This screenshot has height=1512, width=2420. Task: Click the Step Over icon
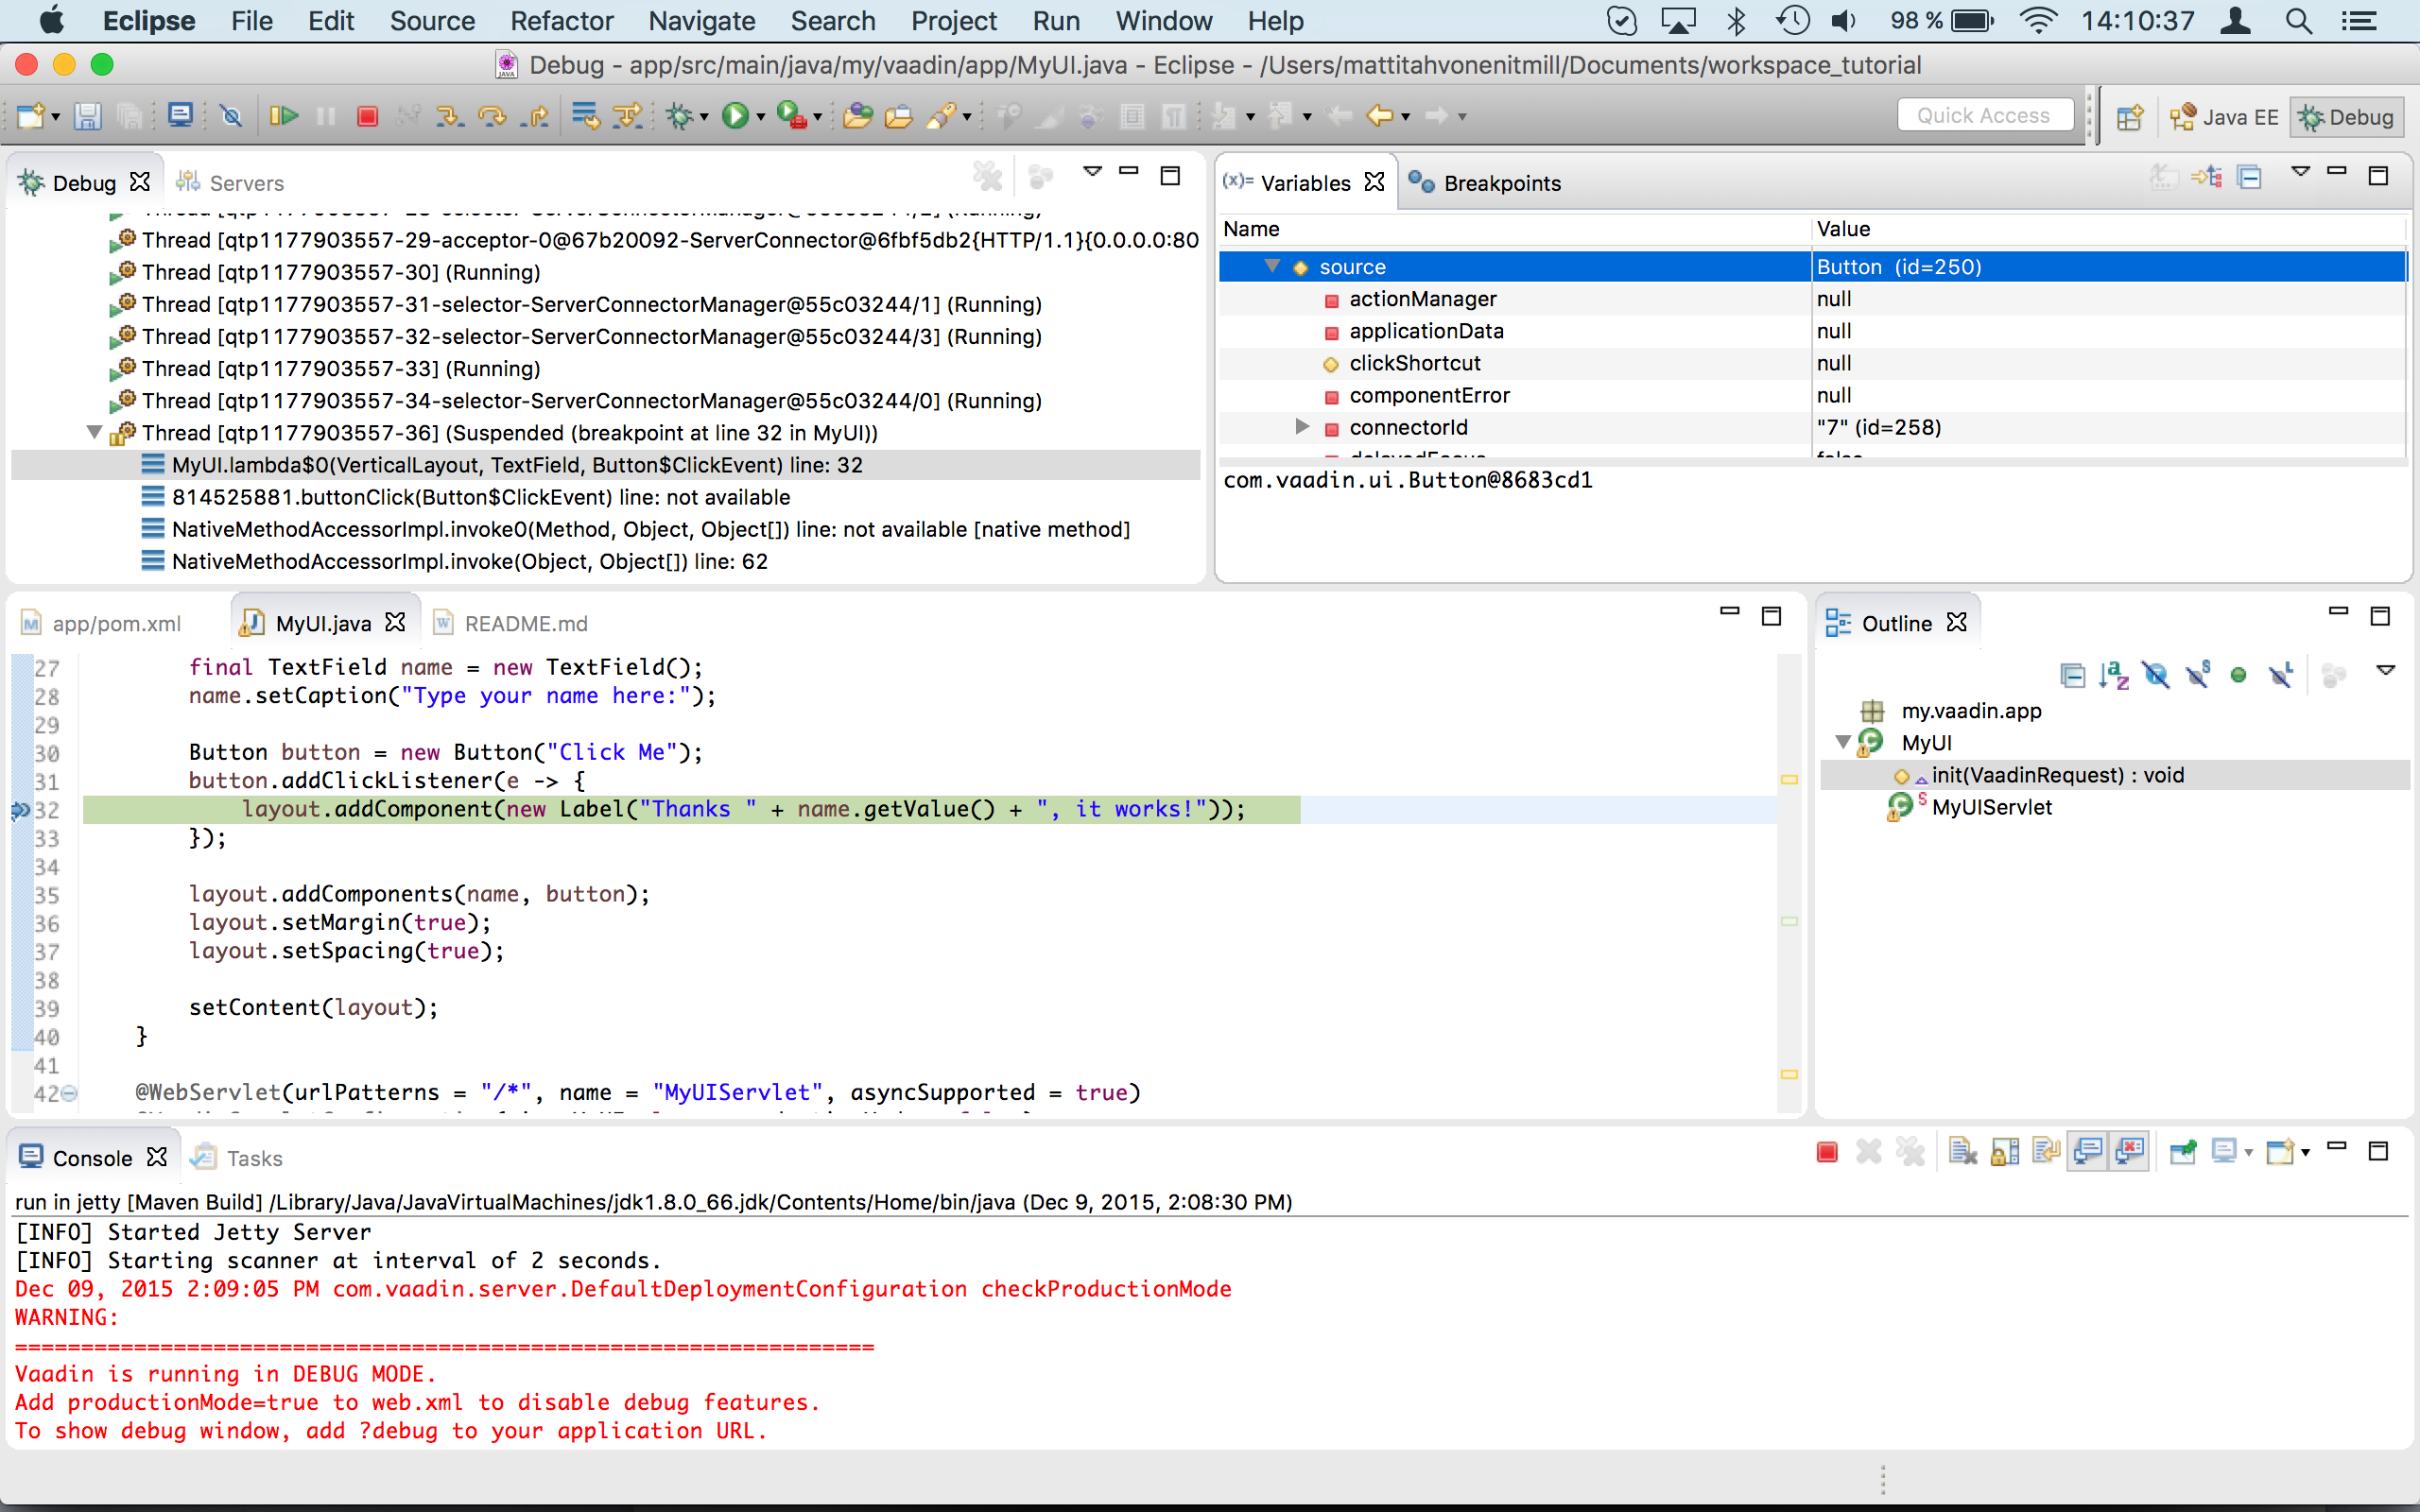coord(492,117)
